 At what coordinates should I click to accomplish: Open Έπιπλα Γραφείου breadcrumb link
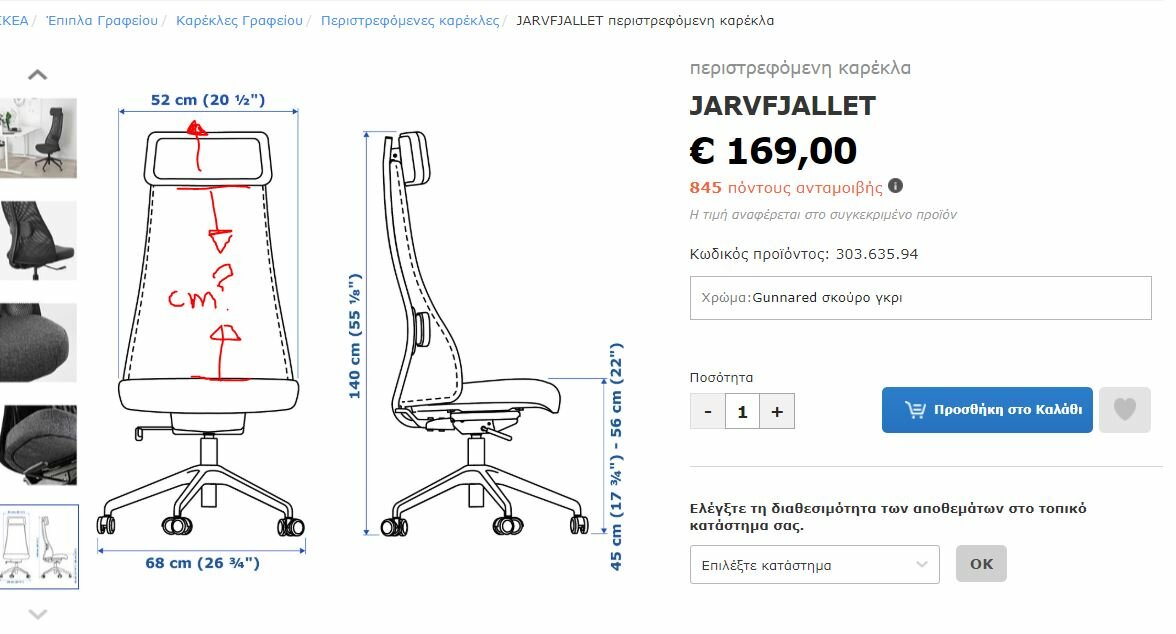point(102,20)
